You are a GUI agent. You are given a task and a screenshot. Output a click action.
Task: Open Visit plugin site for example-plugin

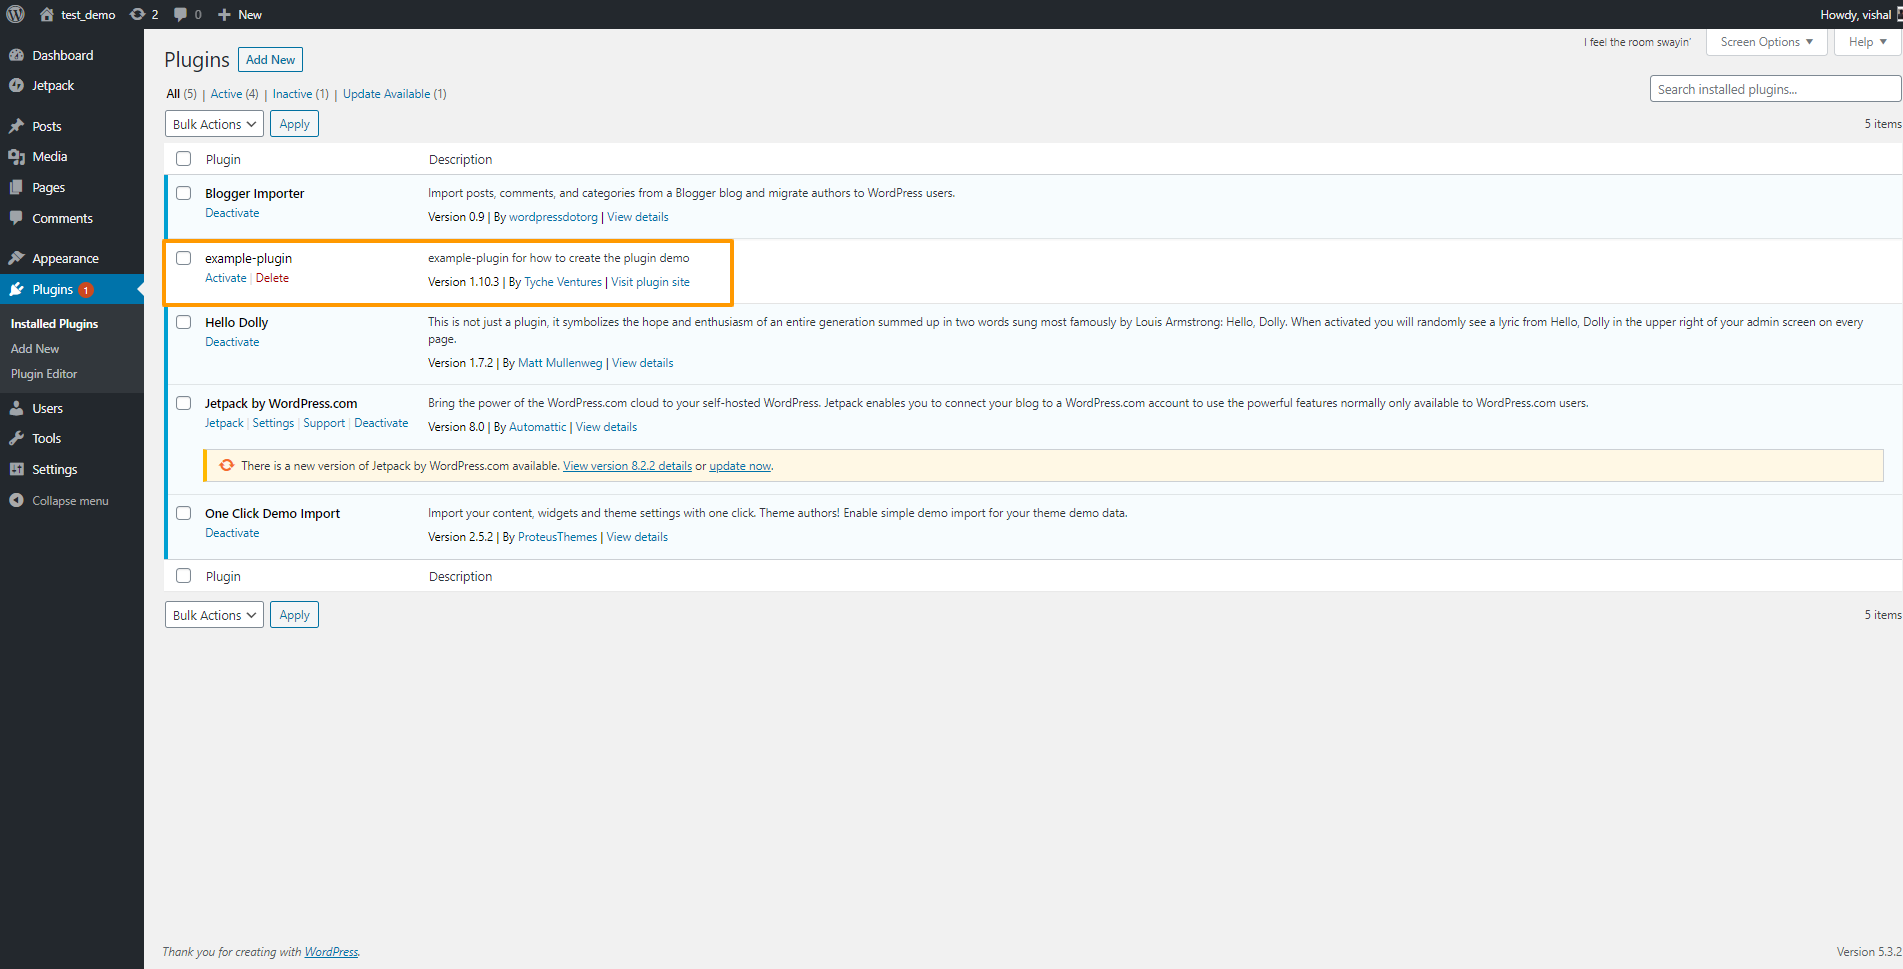pyautogui.click(x=650, y=282)
